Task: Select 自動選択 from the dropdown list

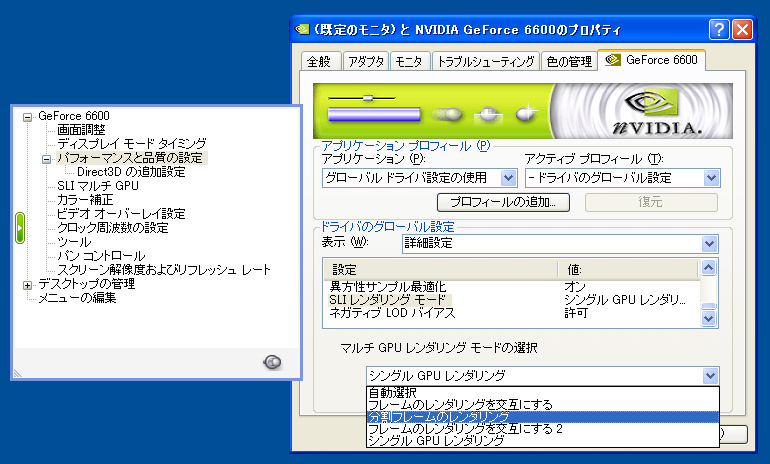Action: pyautogui.click(x=543, y=393)
